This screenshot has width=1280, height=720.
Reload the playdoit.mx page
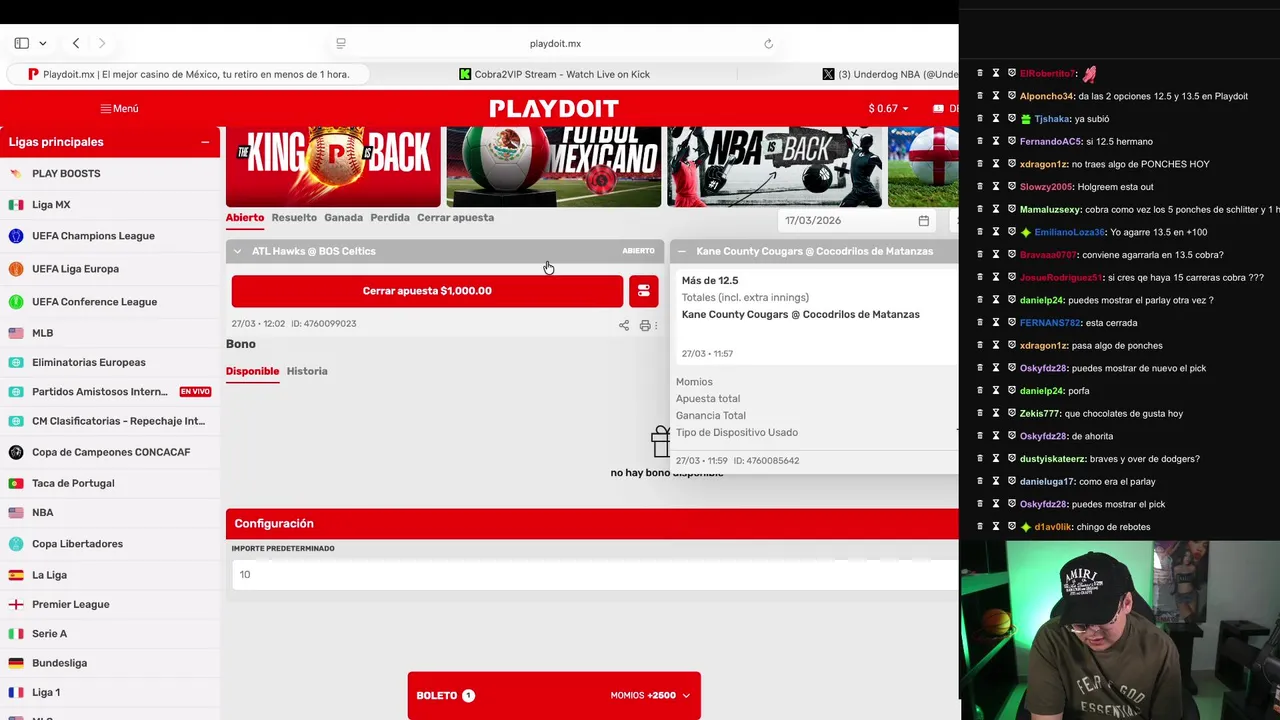[768, 43]
